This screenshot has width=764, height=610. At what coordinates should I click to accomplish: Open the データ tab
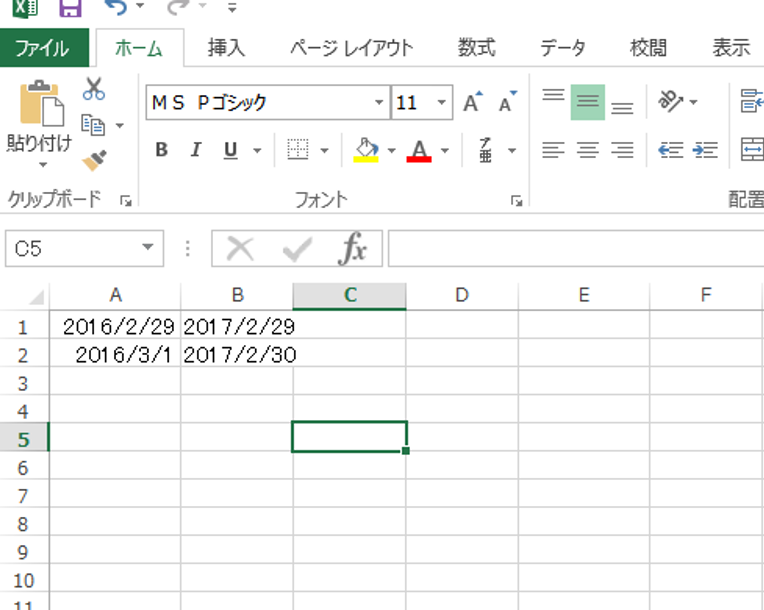[562, 48]
